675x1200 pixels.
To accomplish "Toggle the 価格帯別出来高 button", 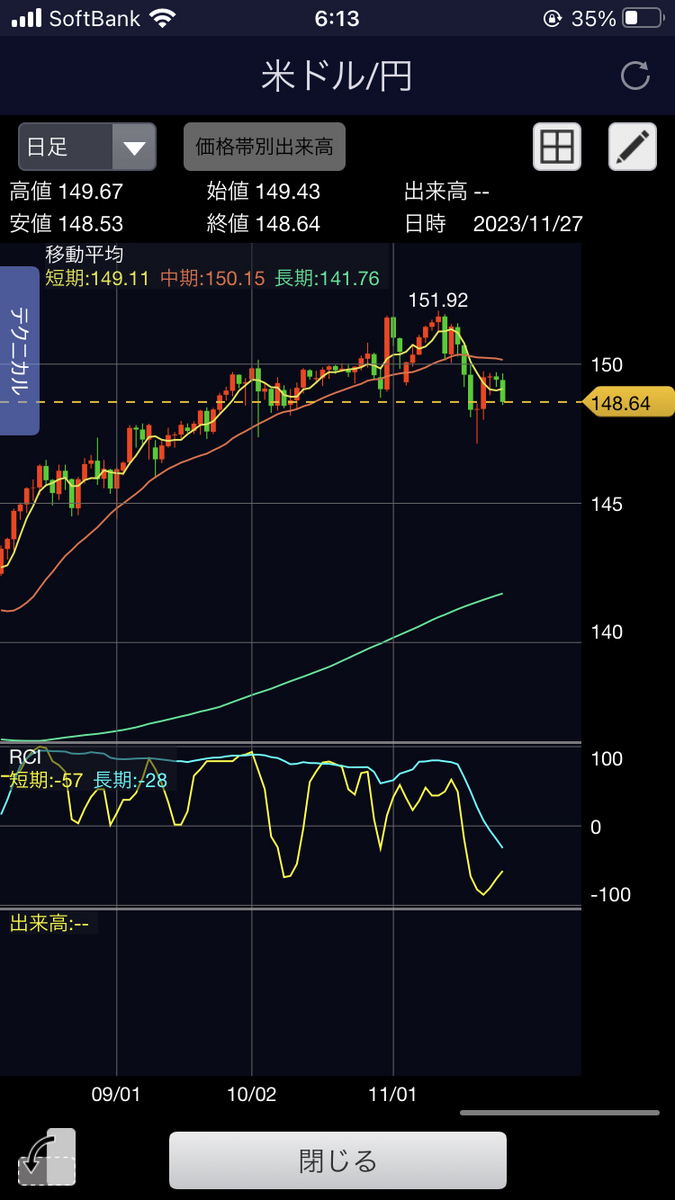I will (265, 147).
